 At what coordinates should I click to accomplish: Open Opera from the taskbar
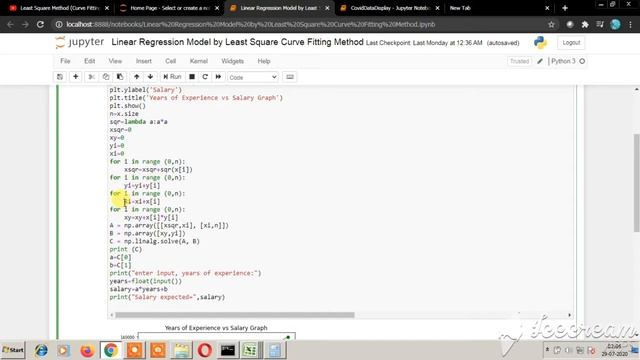coord(204,350)
